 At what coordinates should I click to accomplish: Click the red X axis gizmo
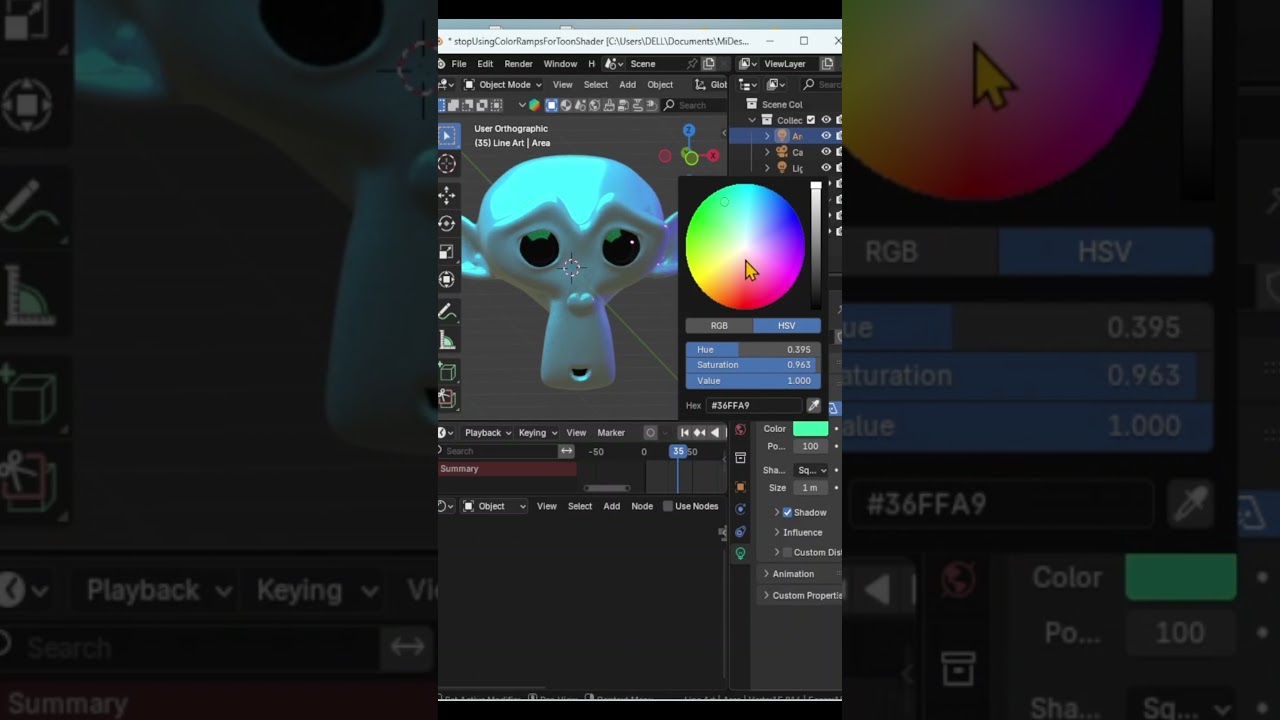pyautogui.click(x=713, y=155)
